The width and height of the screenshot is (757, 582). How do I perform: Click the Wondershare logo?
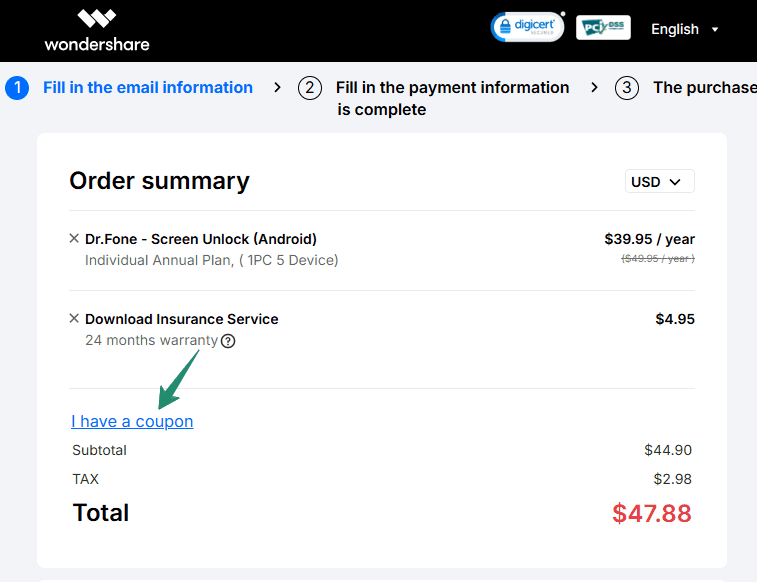[x=97, y=30]
